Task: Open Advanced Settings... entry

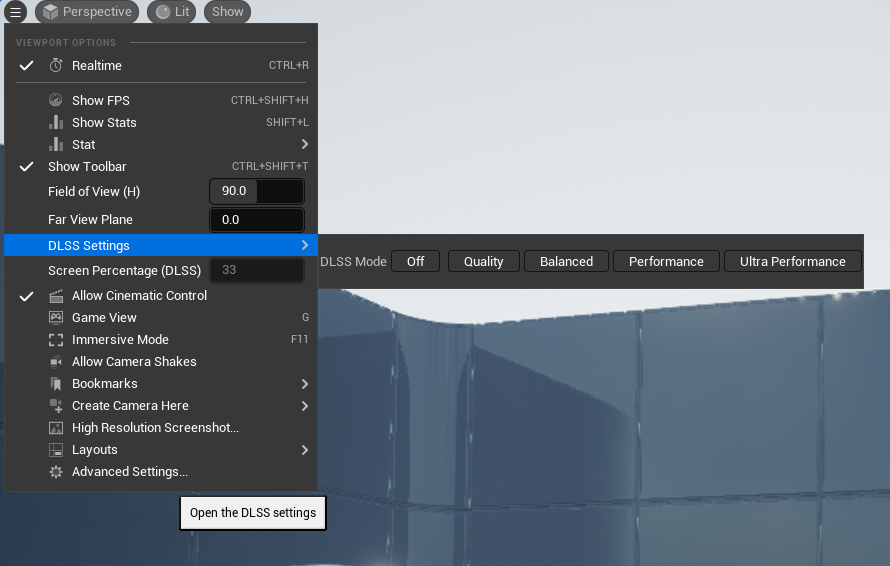Action: (x=161, y=472)
